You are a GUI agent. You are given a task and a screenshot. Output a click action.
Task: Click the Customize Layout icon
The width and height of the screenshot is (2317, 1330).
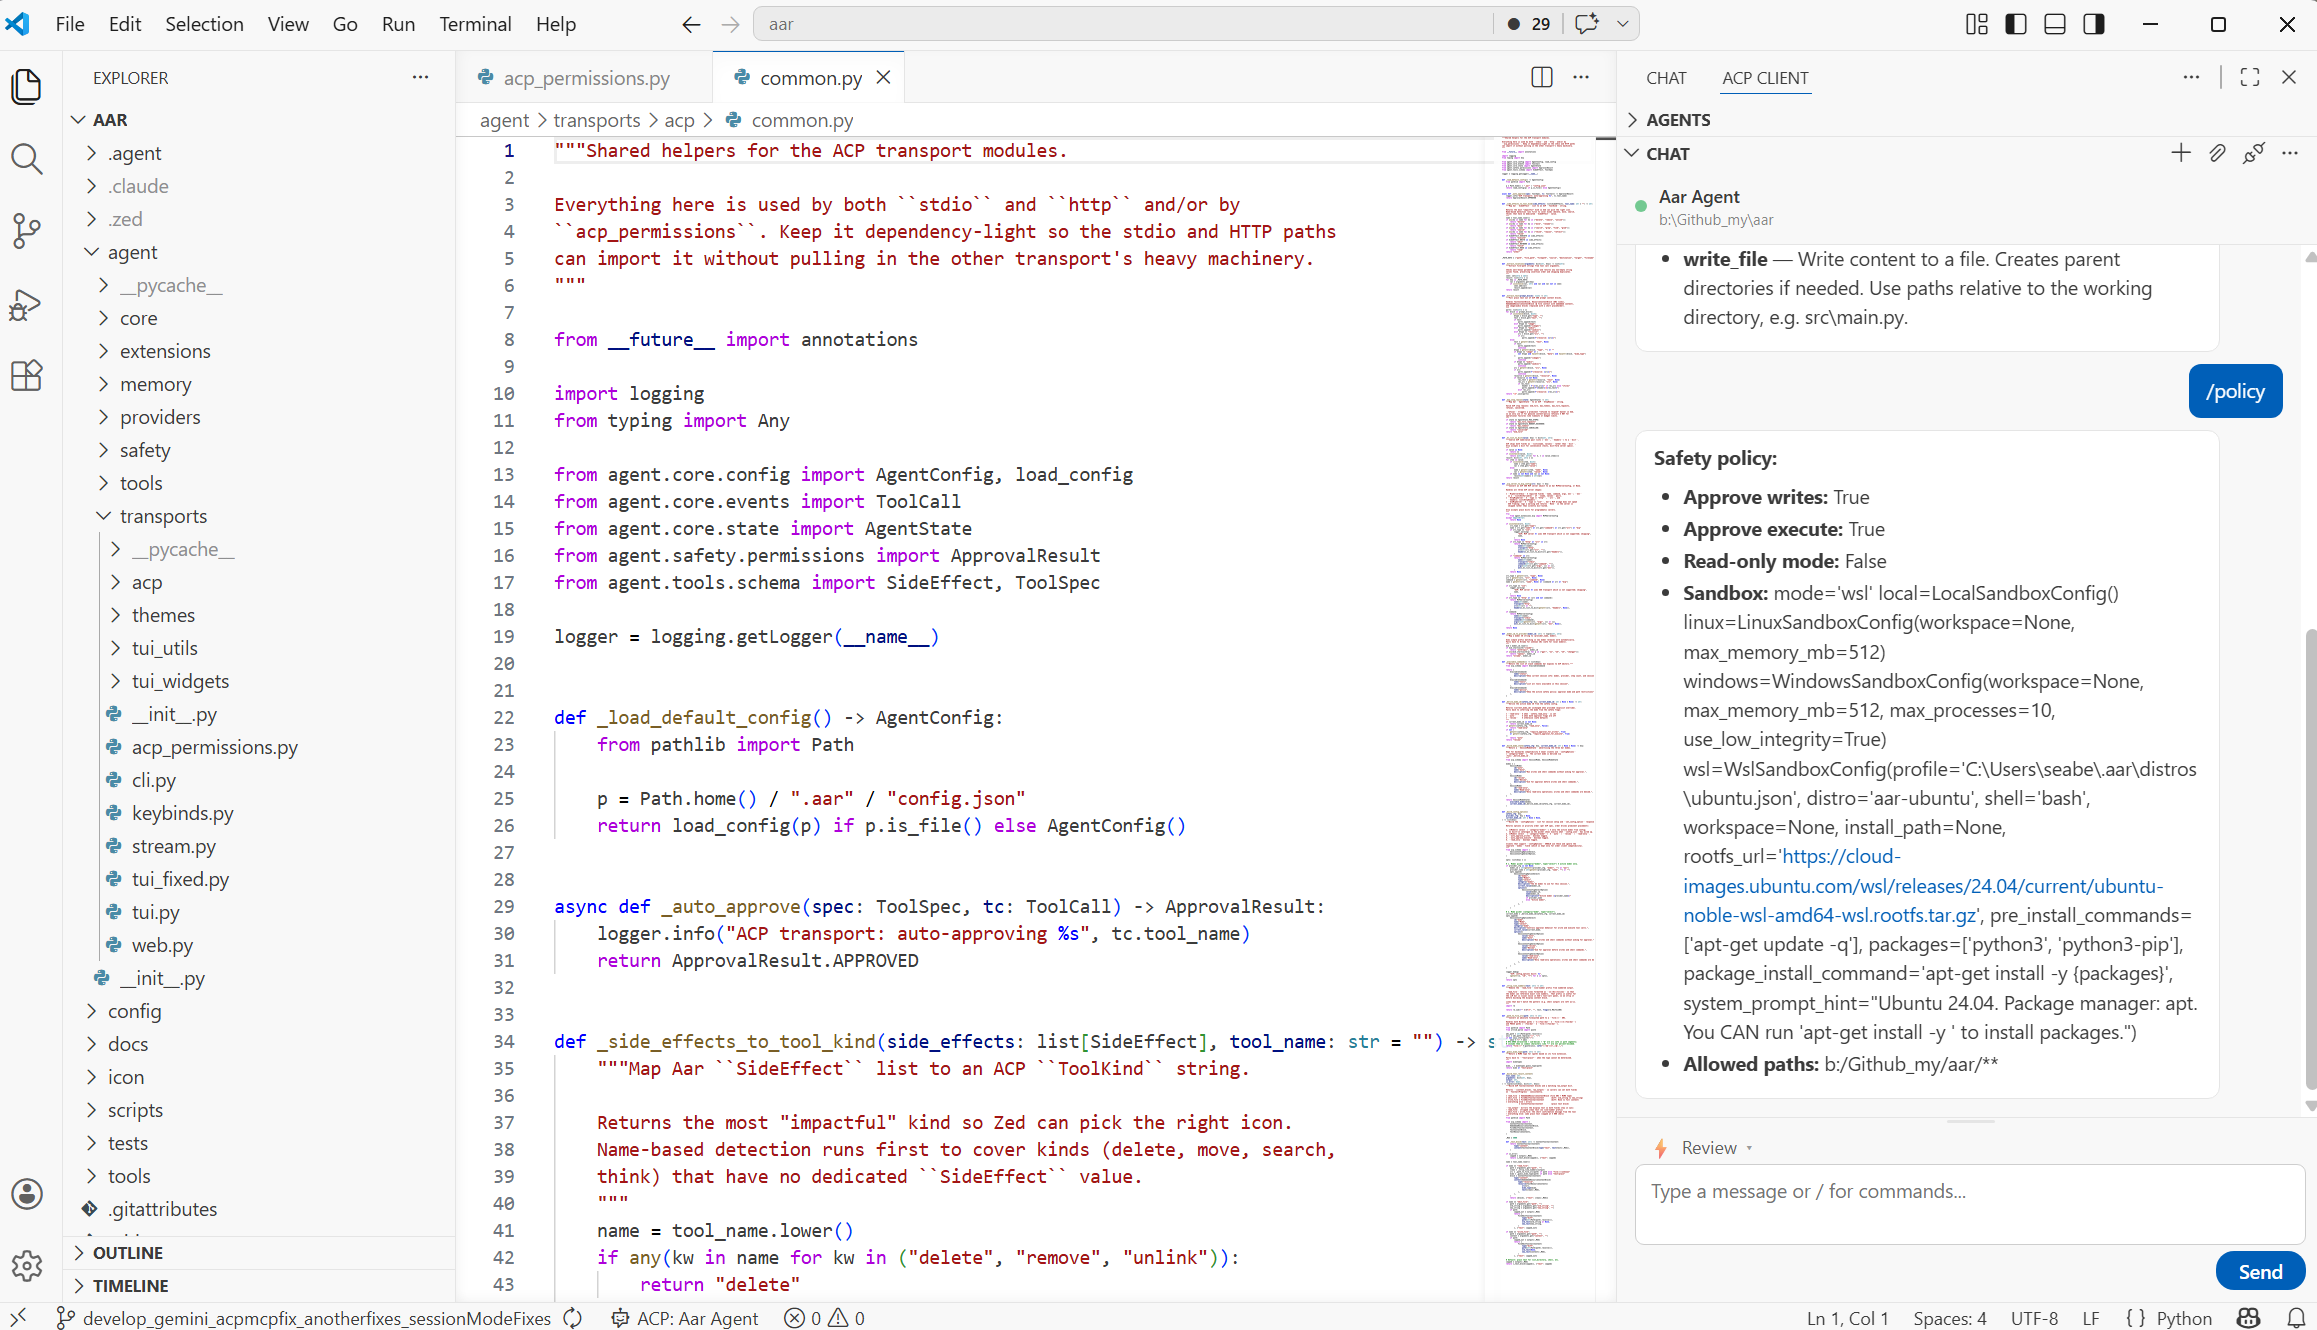click(1977, 24)
